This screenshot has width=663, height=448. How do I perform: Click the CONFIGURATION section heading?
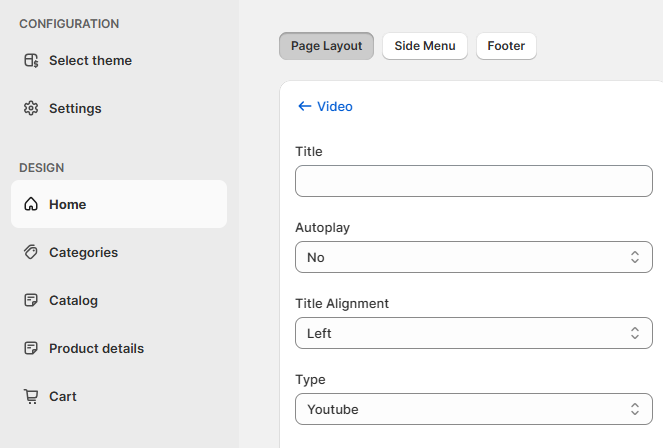69,24
